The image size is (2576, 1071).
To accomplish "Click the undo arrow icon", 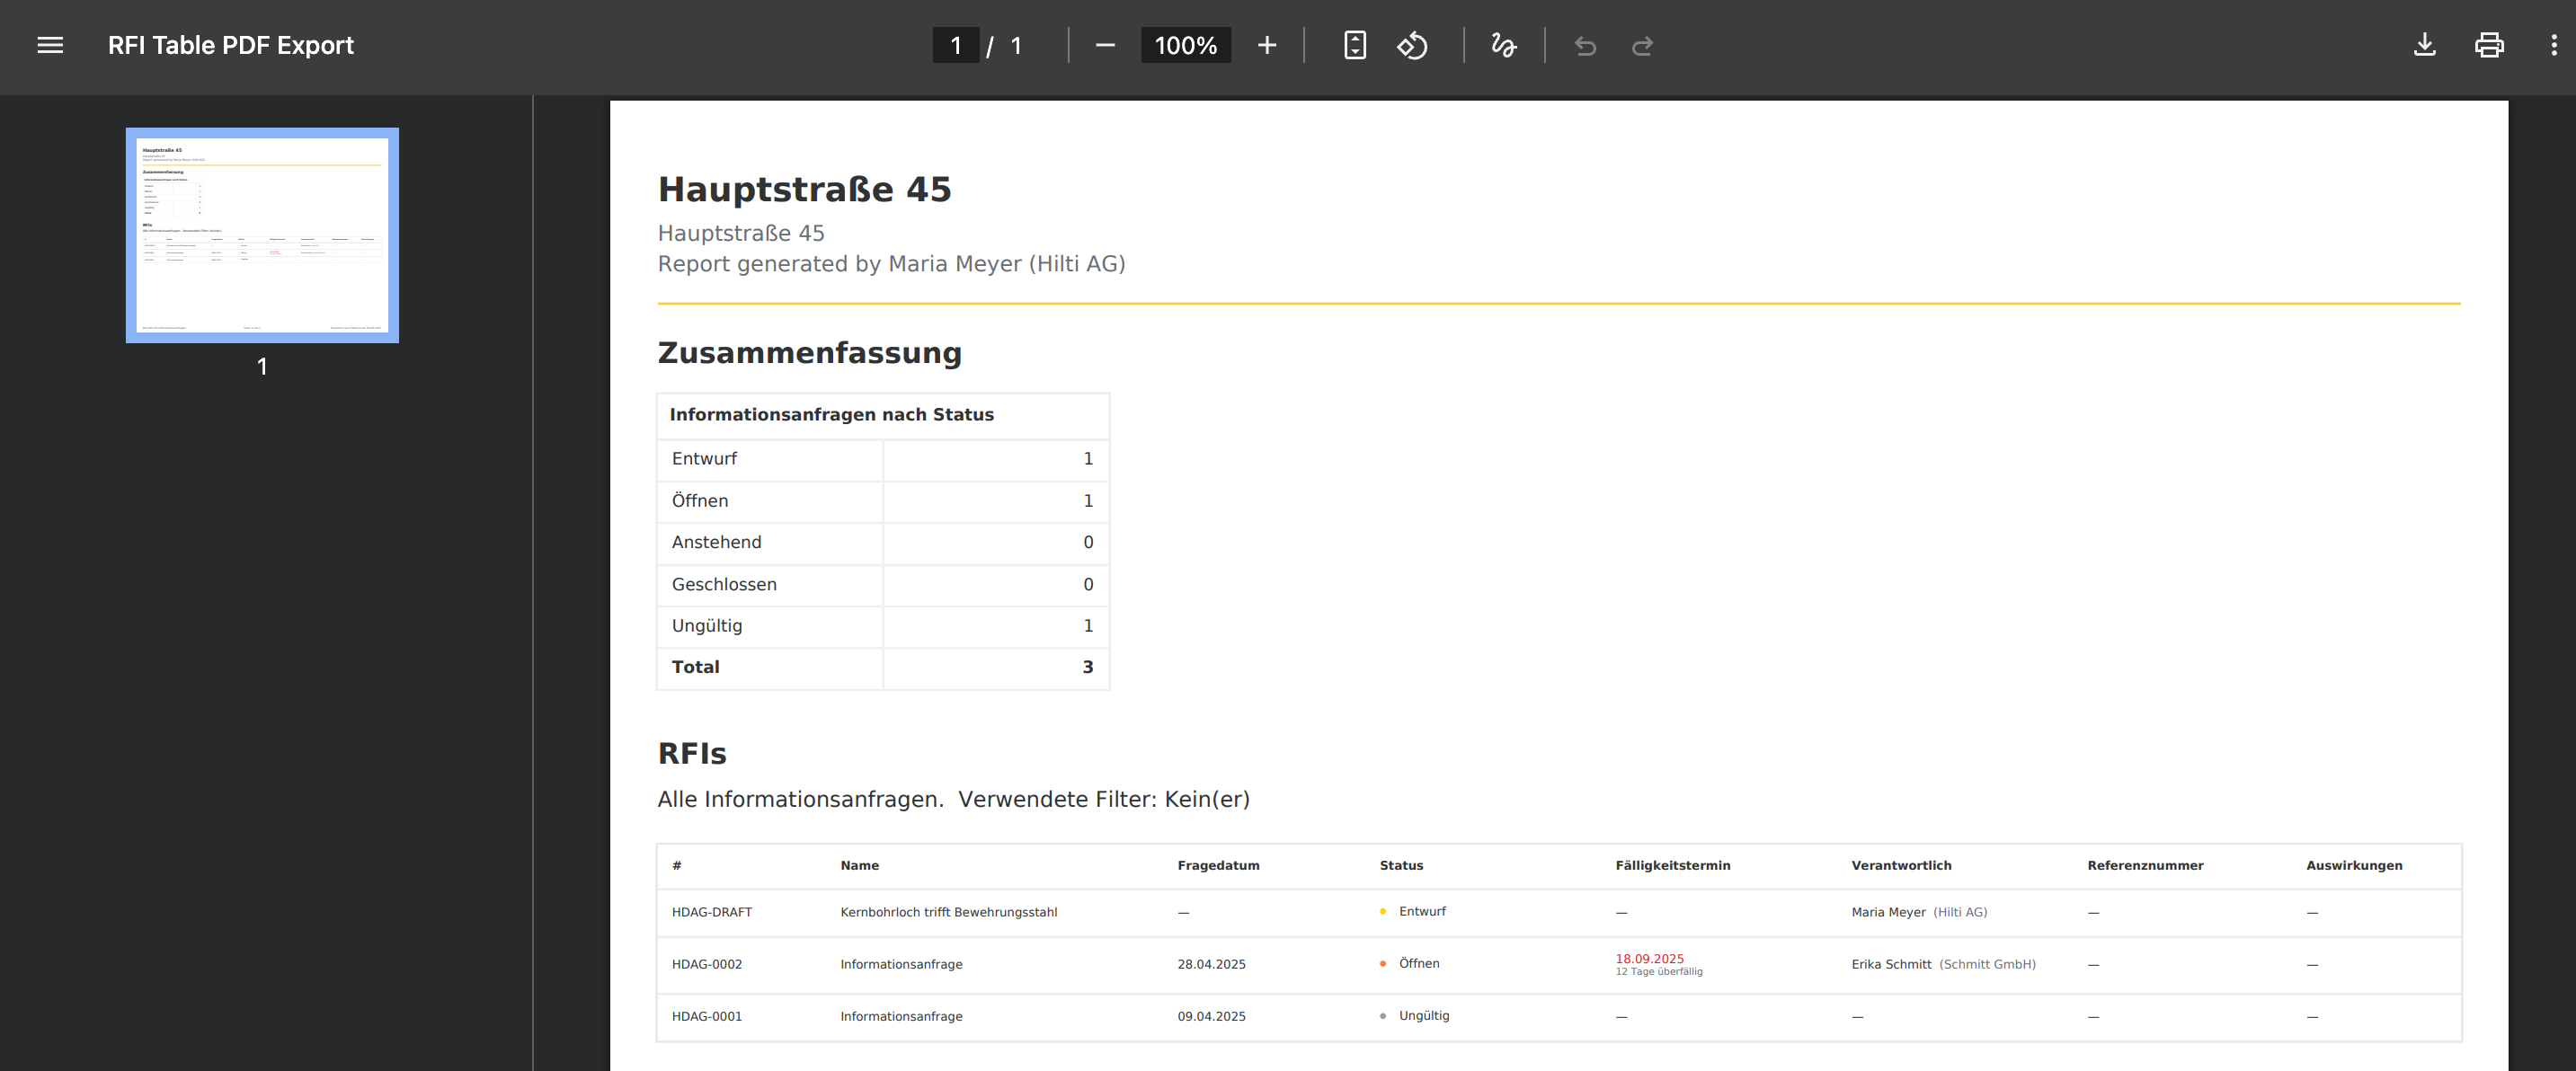I will pyautogui.click(x=1585, y=46).
